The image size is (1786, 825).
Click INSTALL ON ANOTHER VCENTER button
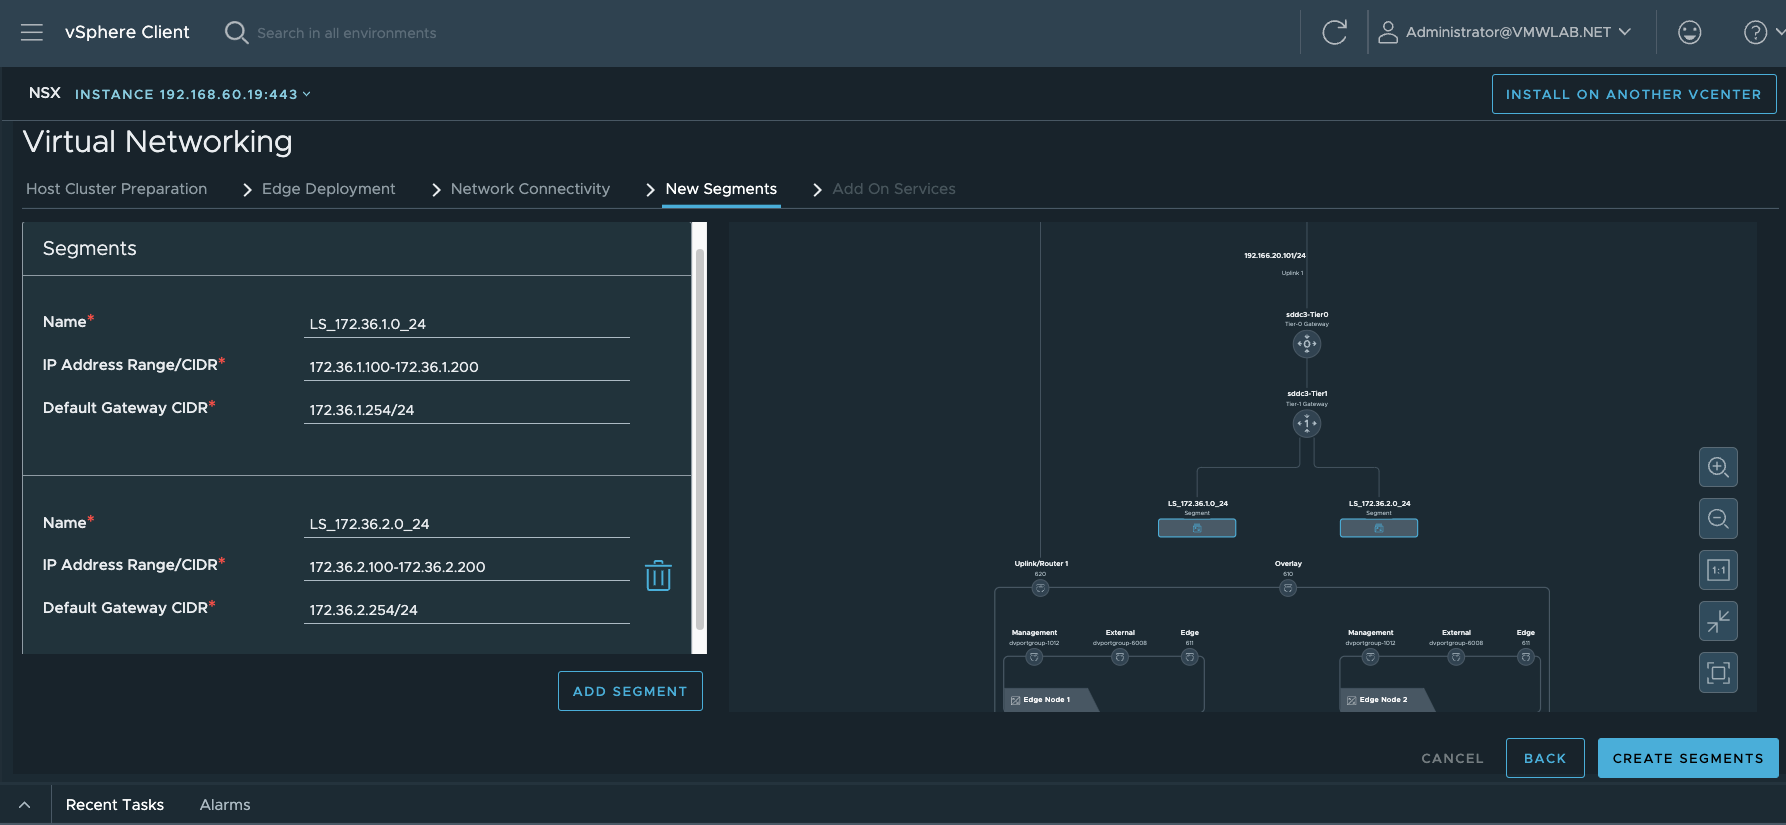click(x=1634, y=94)
